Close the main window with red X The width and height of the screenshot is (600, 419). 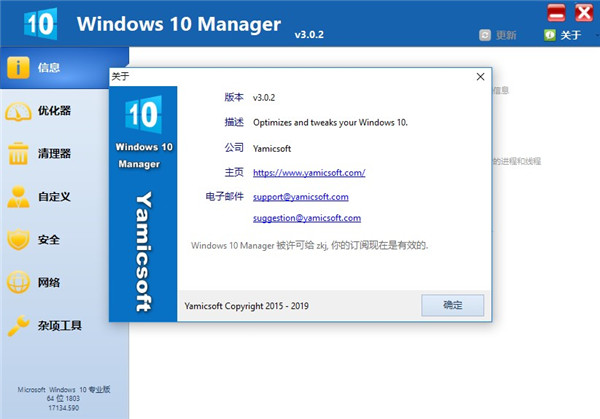[x=584, y=13]
